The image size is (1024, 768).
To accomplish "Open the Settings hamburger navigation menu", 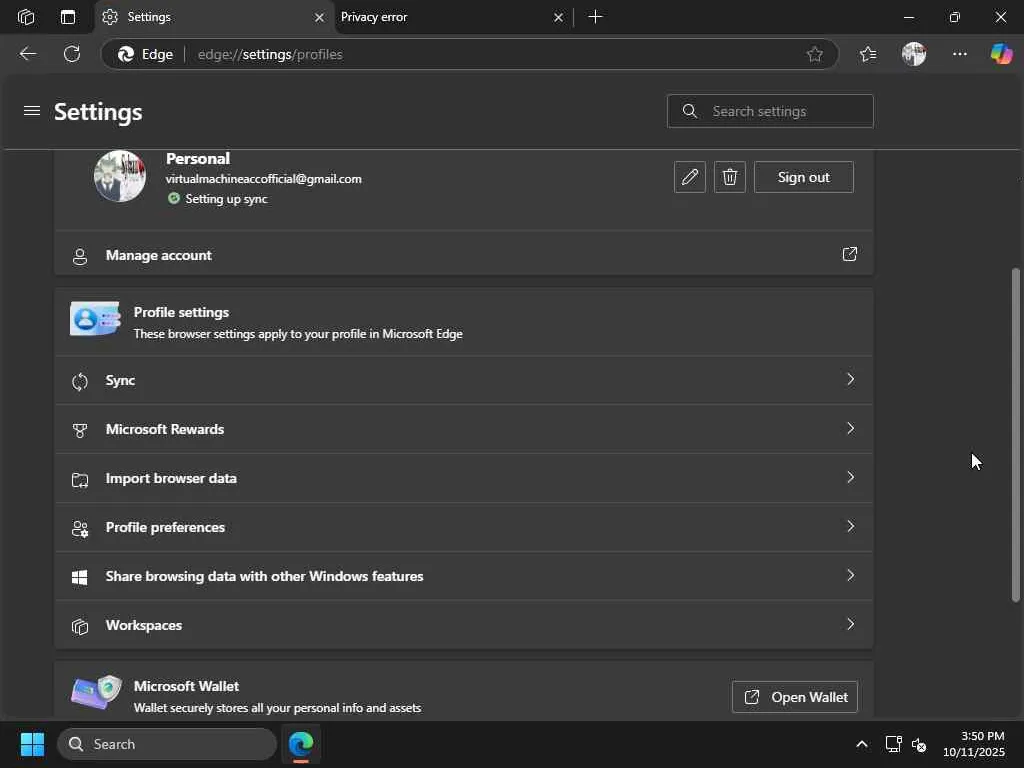I will 32,111.
